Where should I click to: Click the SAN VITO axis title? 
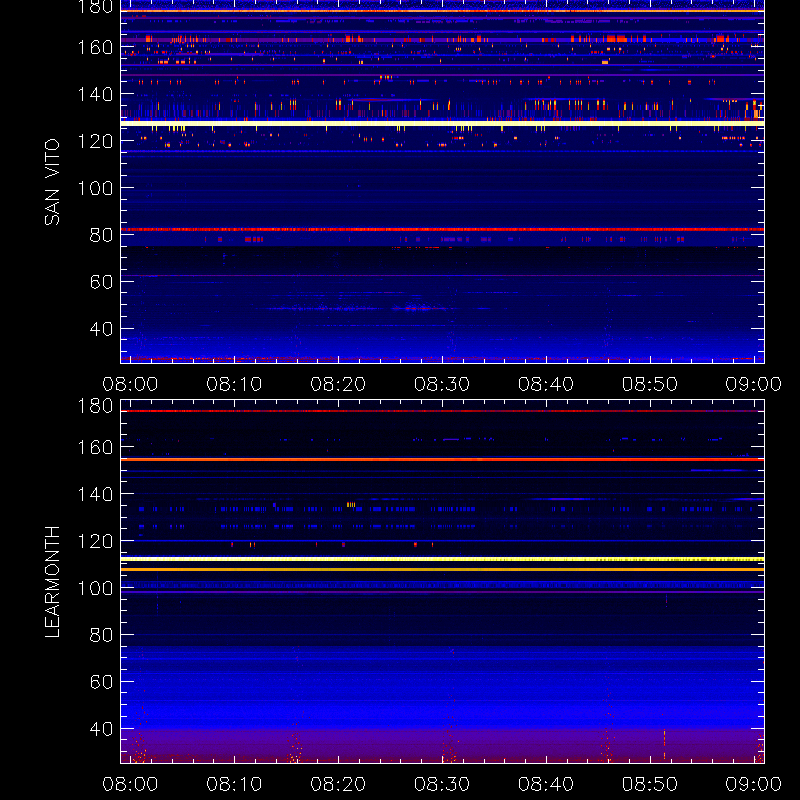tap(52, 182)
